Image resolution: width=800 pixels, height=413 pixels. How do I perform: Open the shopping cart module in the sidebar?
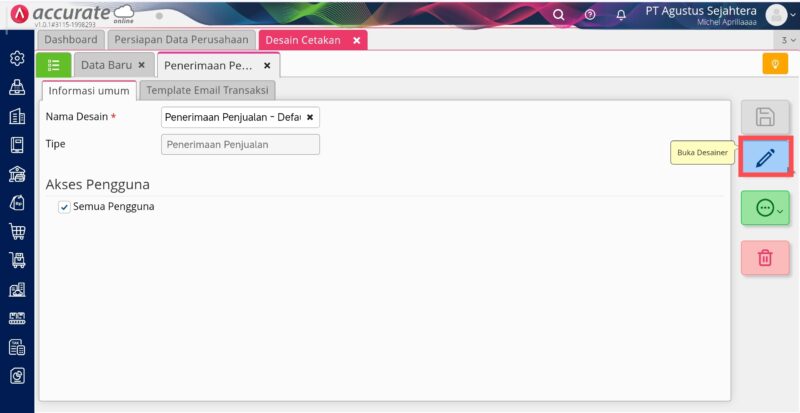[17, 231]
